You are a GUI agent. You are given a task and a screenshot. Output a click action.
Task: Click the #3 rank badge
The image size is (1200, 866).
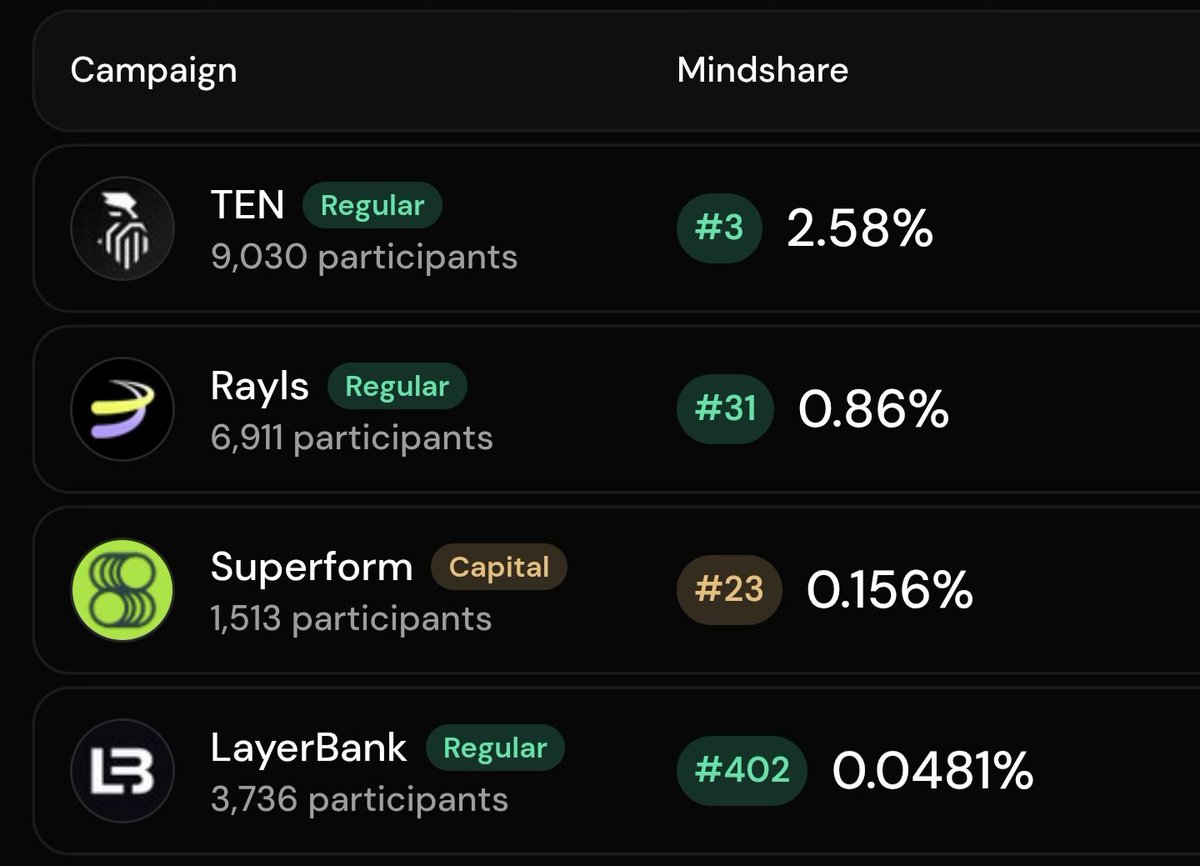[720, 229]
